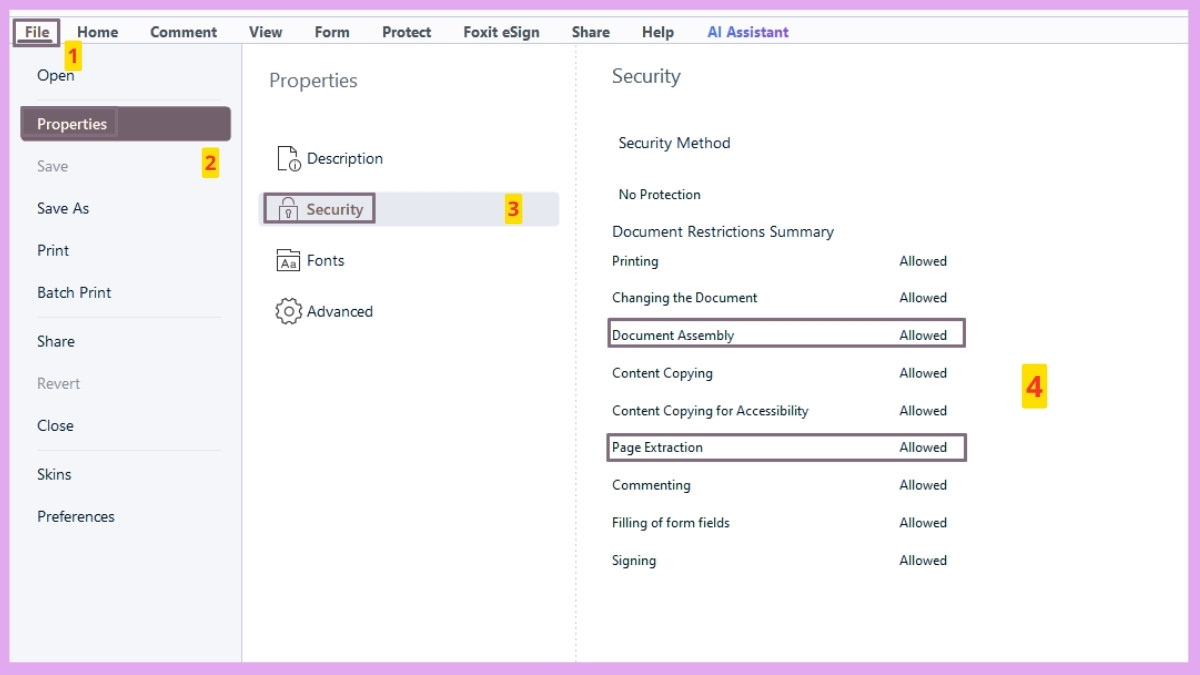Go to the Protect tab
The image size is (1200, 675).
point(406,32)
